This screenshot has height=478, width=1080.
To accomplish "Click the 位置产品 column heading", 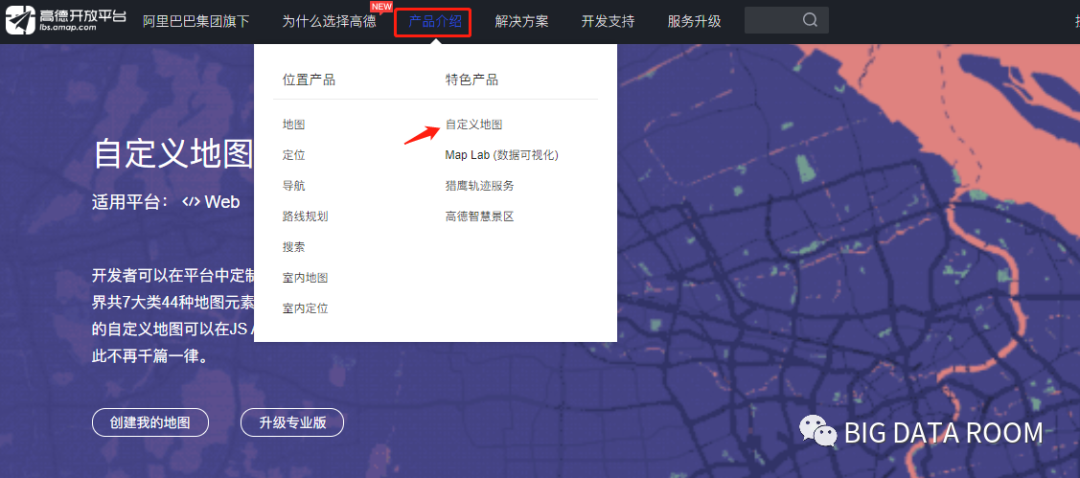I will [309, 80].
